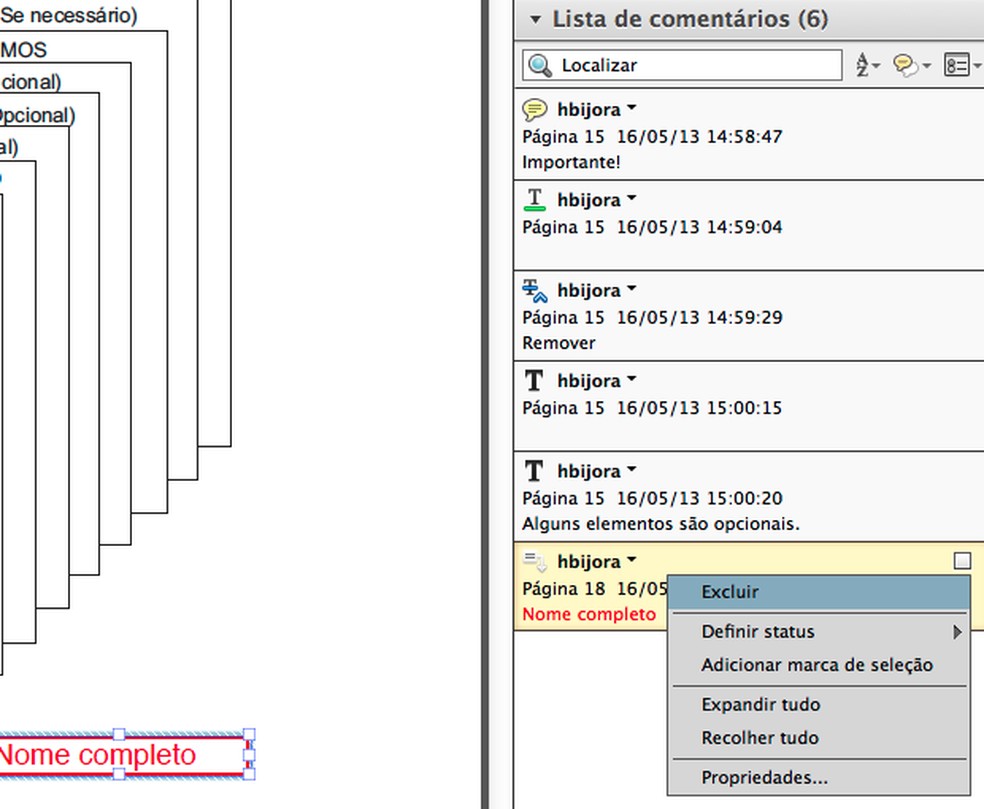This screenshot has width=984, height=809.
Task: Open hbijora dropdown on Importante! comment
Action: (632, 109)
